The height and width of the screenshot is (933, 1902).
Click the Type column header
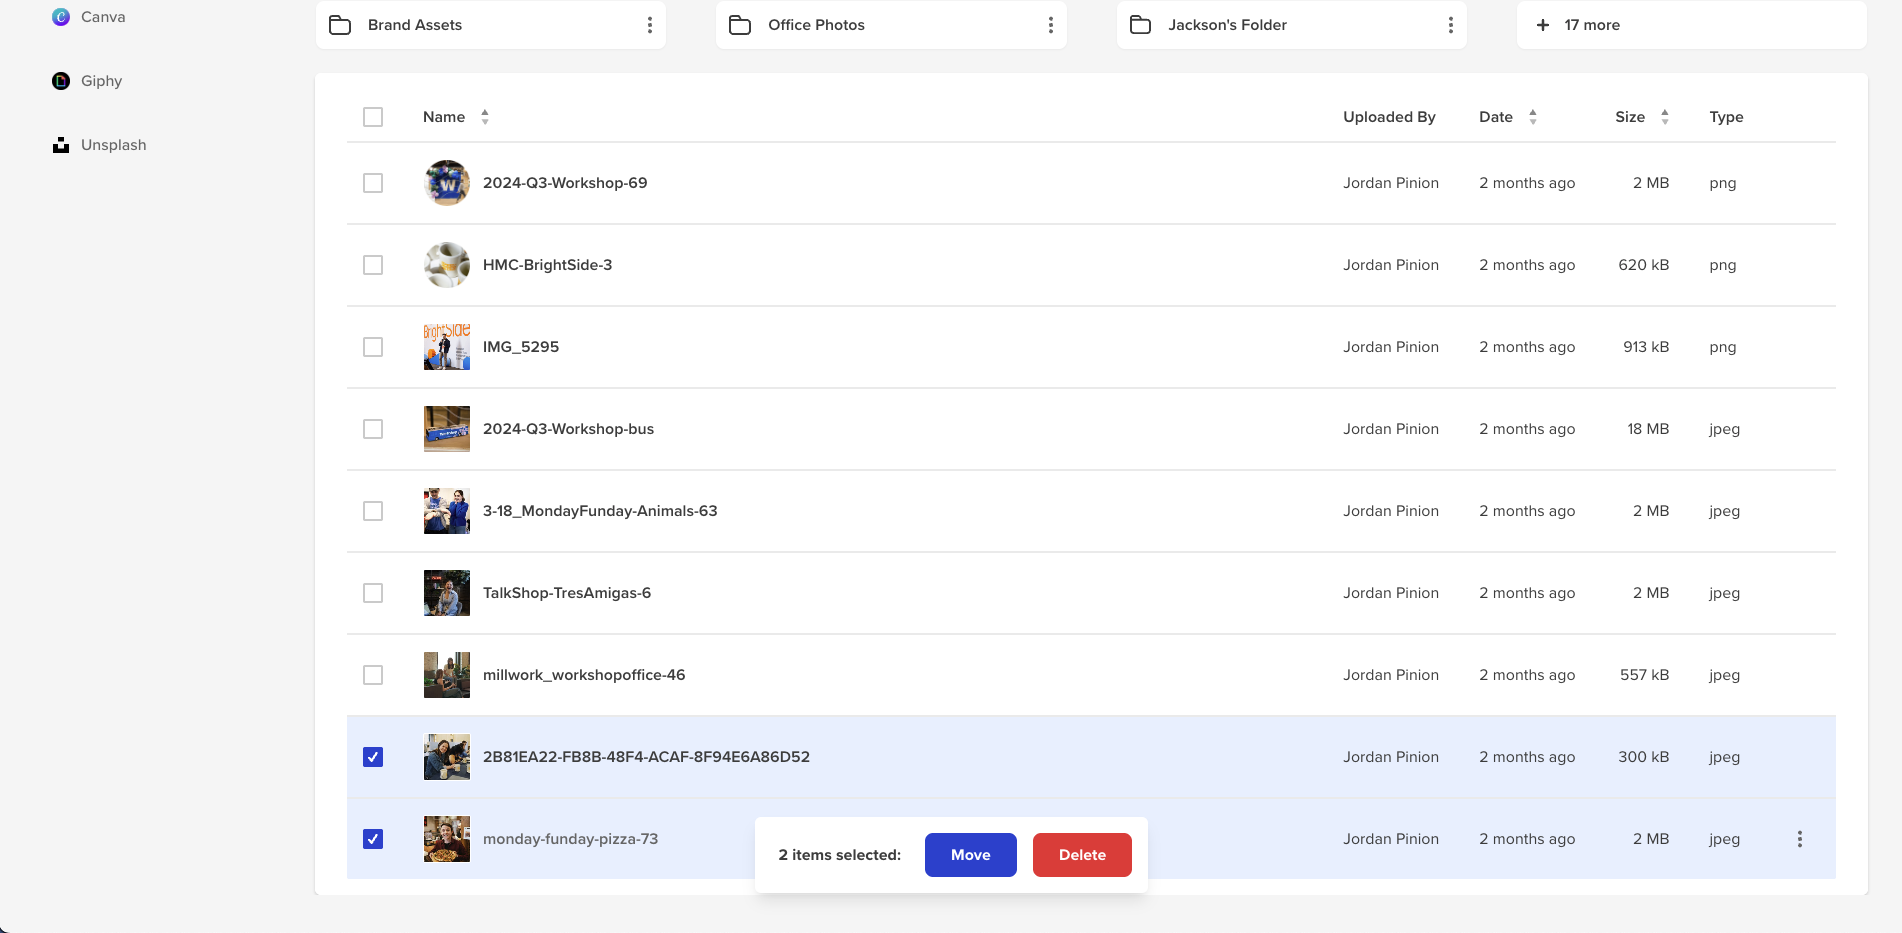(1726, 117)
